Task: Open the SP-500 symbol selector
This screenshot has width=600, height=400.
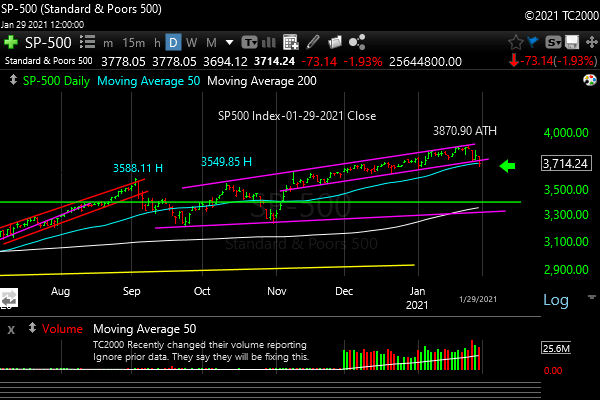Action: (x=48, y=43)
